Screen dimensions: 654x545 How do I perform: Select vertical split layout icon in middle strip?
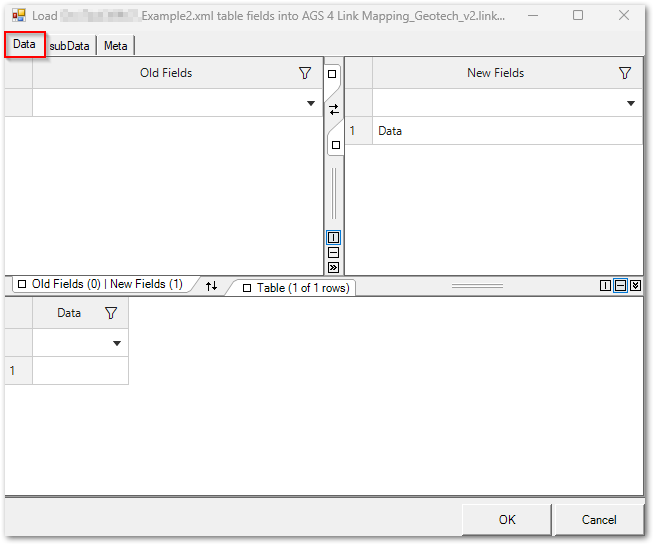click(334, 238)
